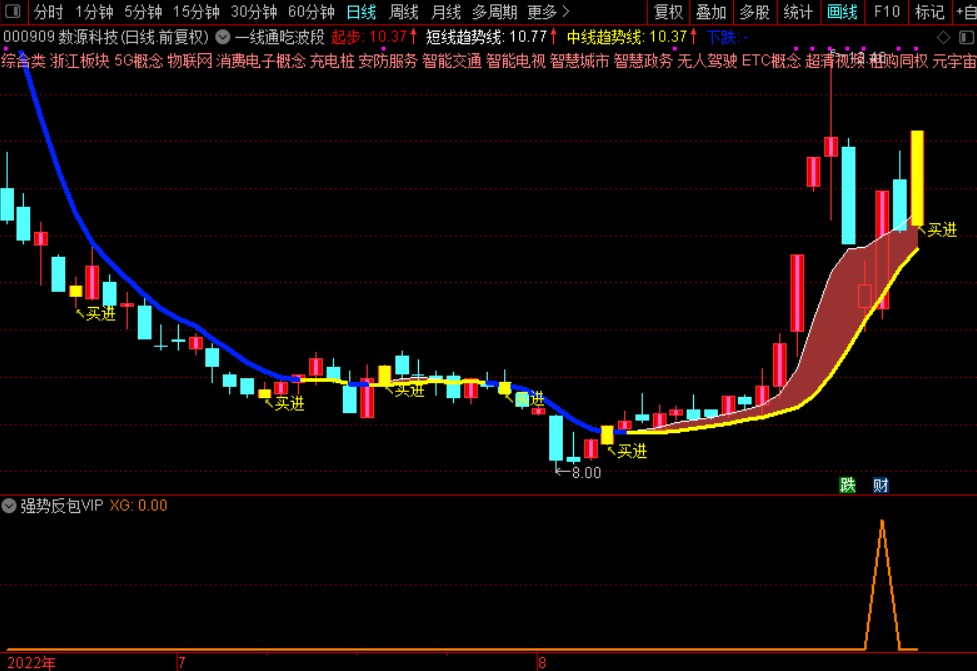Click the green 跌 marker icon
Viewport: 977px width, 671px height.
coord(847,485)
